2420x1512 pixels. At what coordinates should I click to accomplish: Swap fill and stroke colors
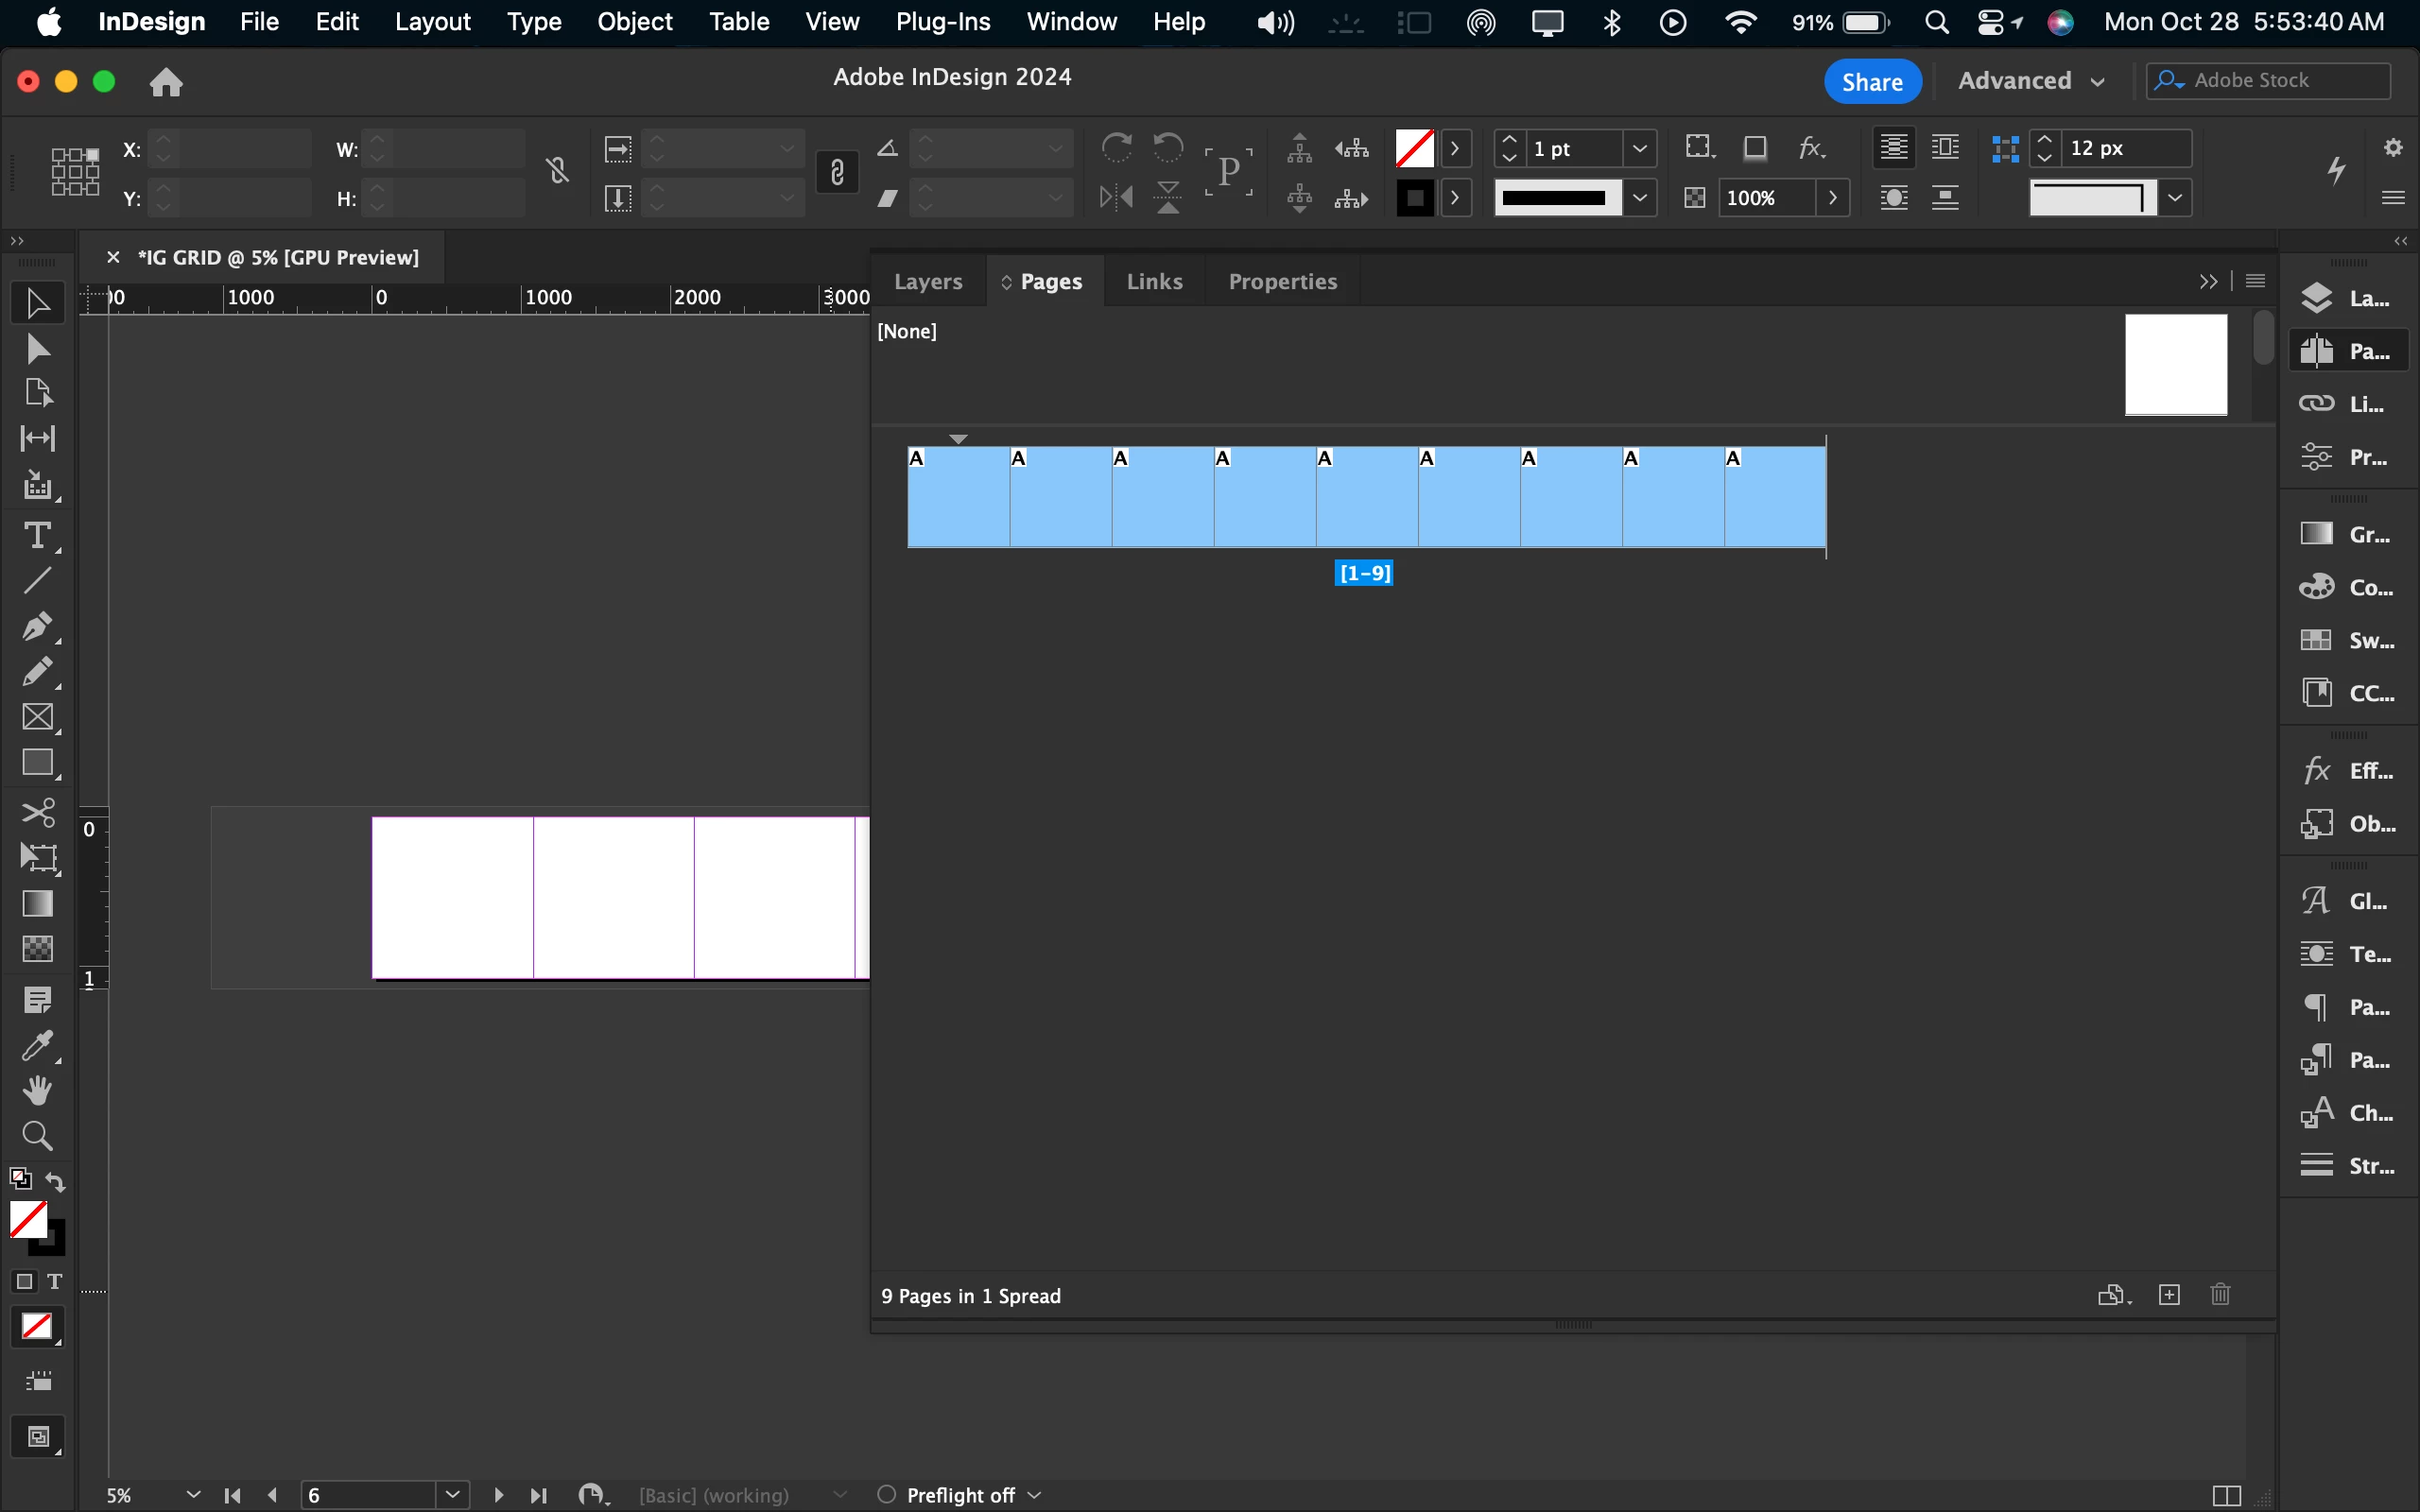tap(56, 1182)
